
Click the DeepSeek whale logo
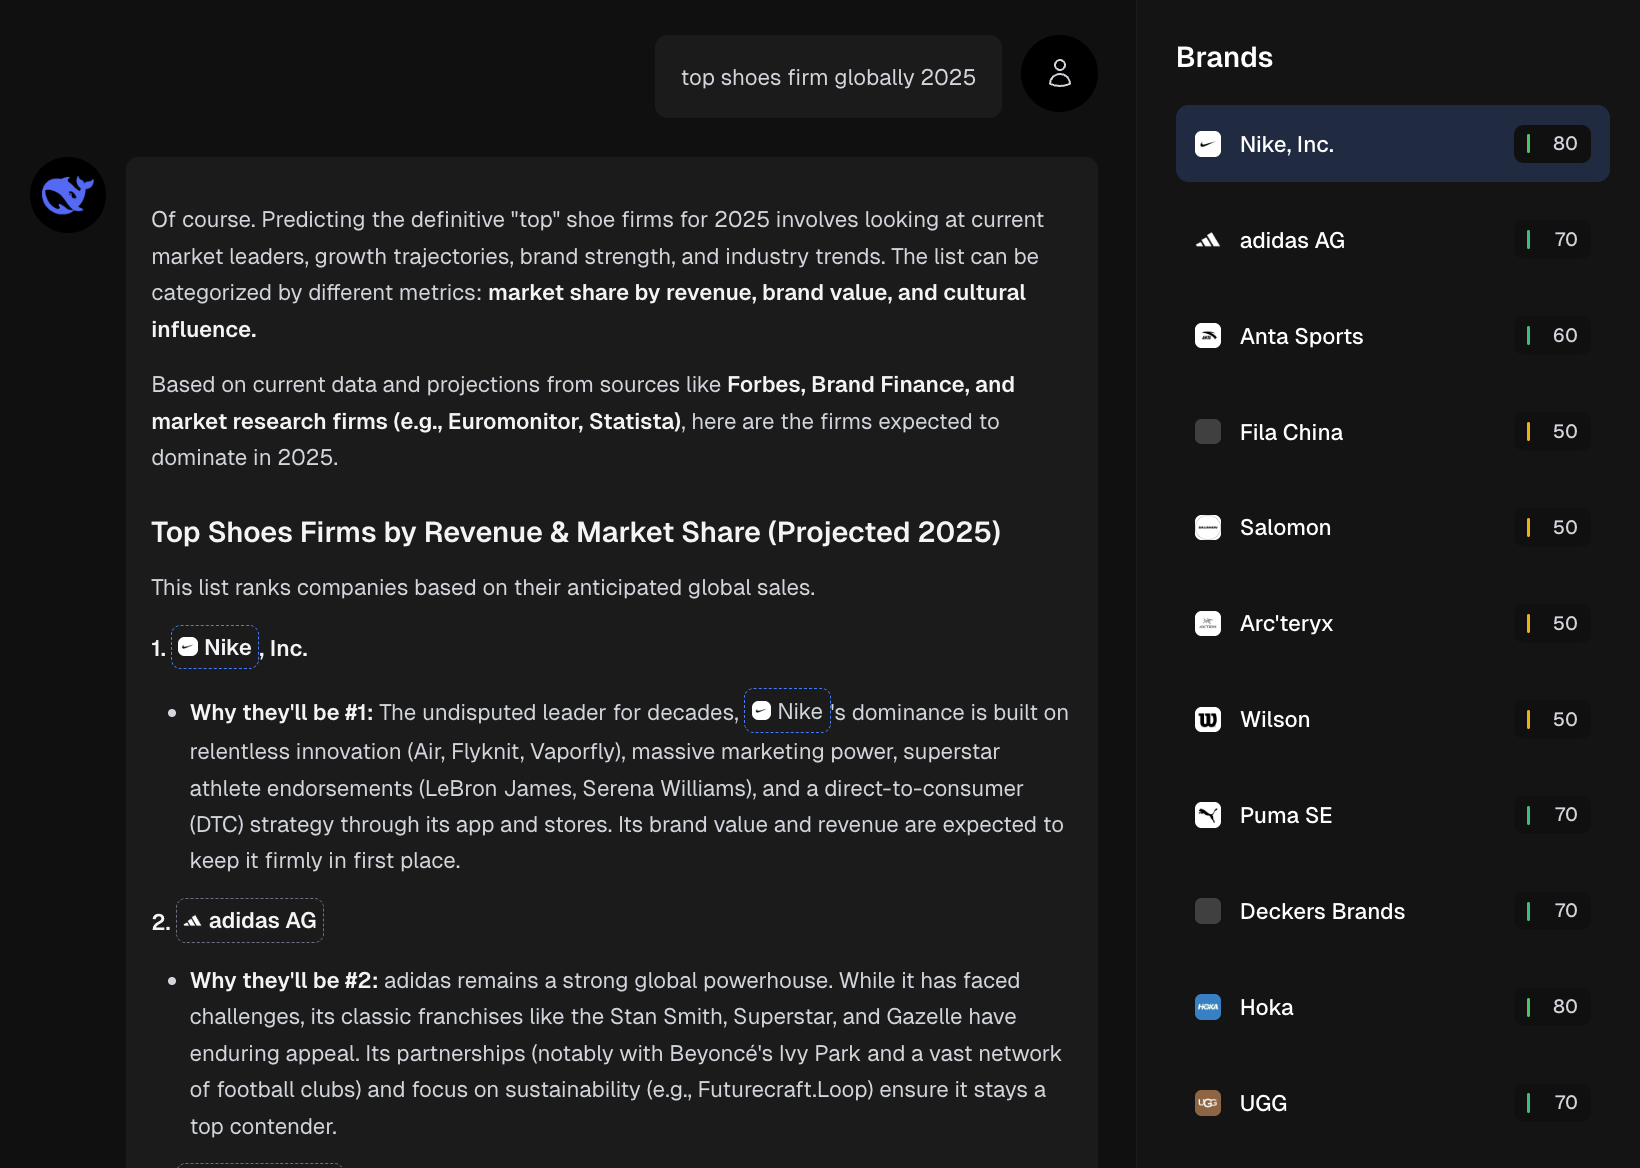point(67,194)
